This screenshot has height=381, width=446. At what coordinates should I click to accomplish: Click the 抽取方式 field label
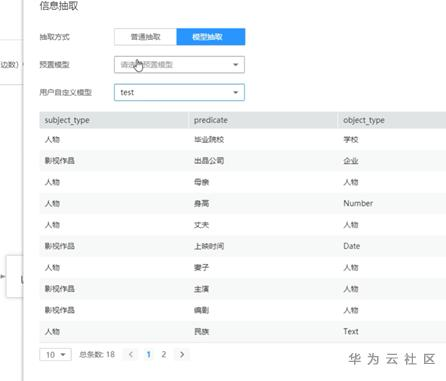(55, 37)
